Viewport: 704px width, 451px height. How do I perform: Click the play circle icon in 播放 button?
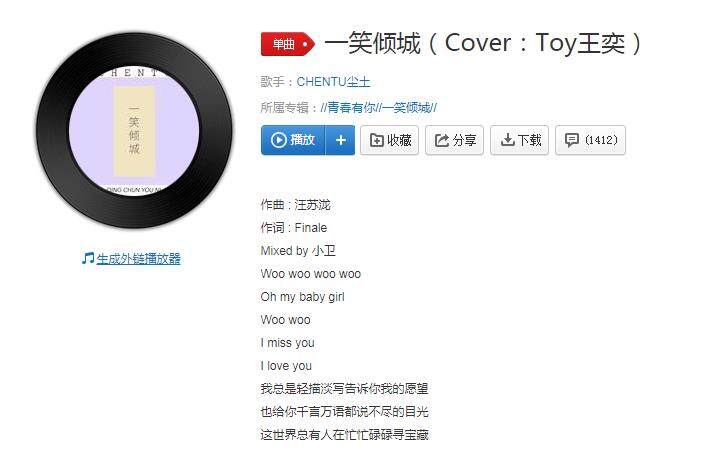coord(278,140)
